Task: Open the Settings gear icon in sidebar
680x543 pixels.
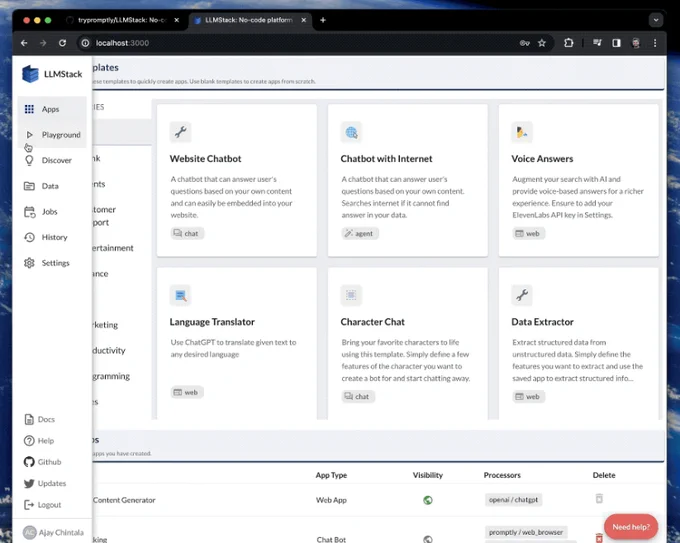Action: [29, 263]
